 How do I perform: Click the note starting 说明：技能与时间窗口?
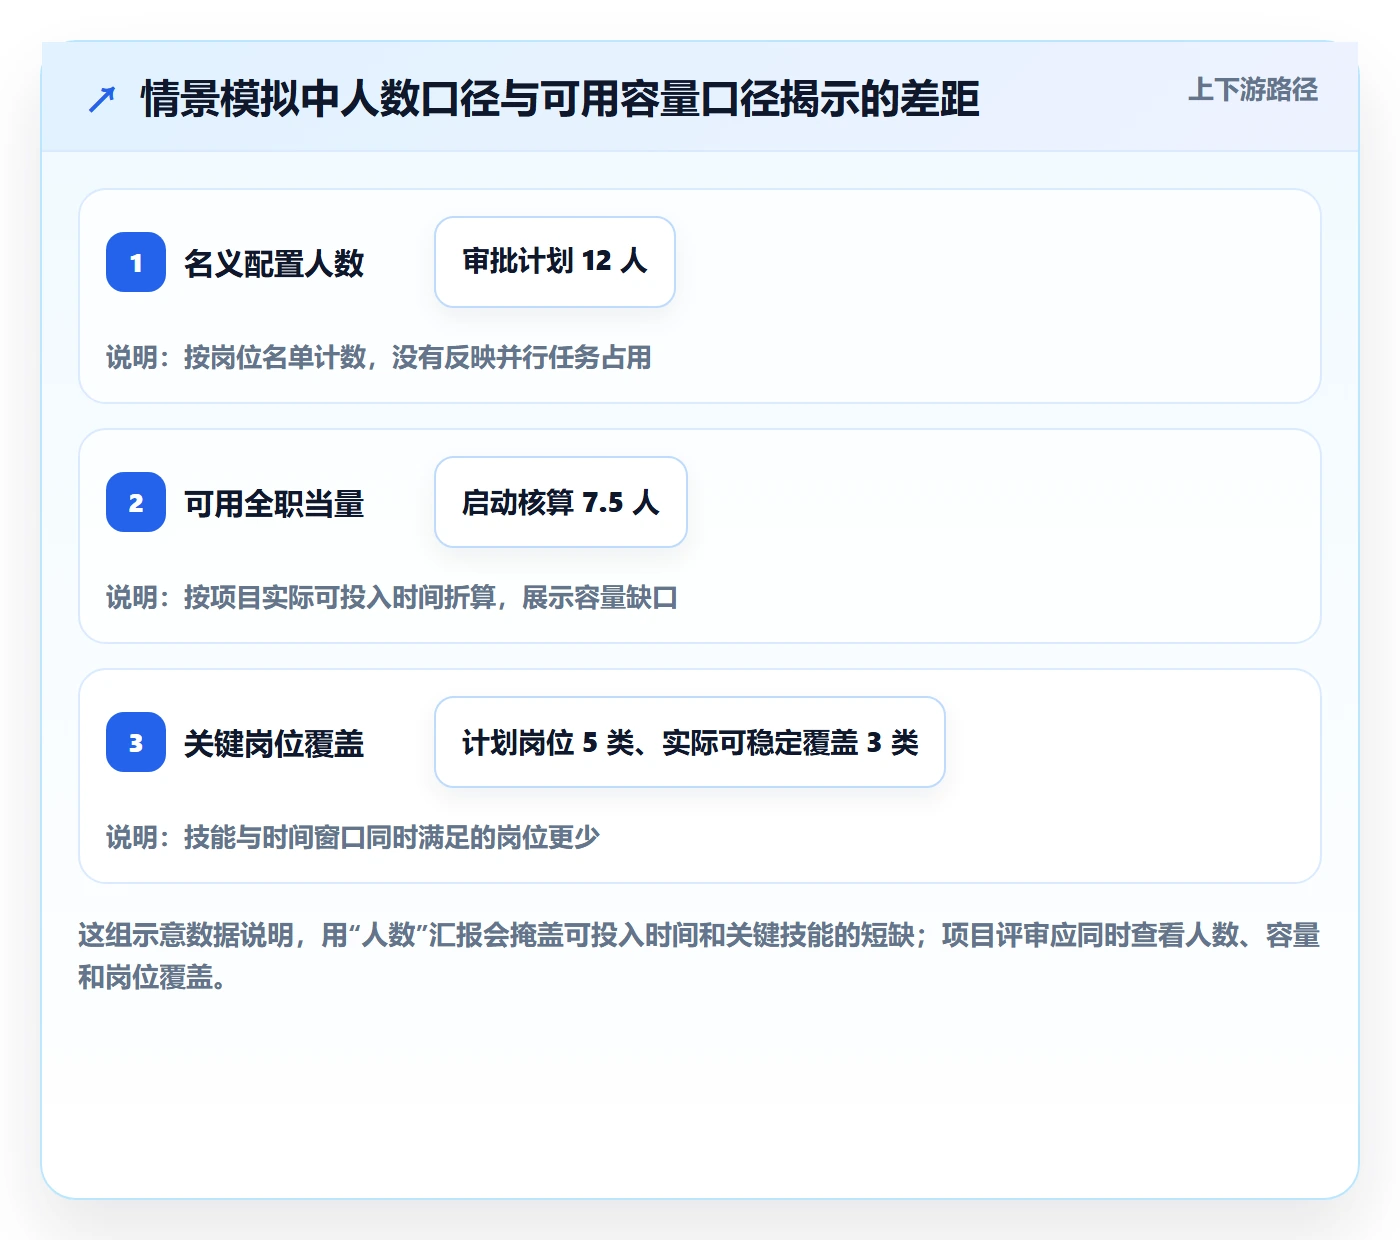353,837
